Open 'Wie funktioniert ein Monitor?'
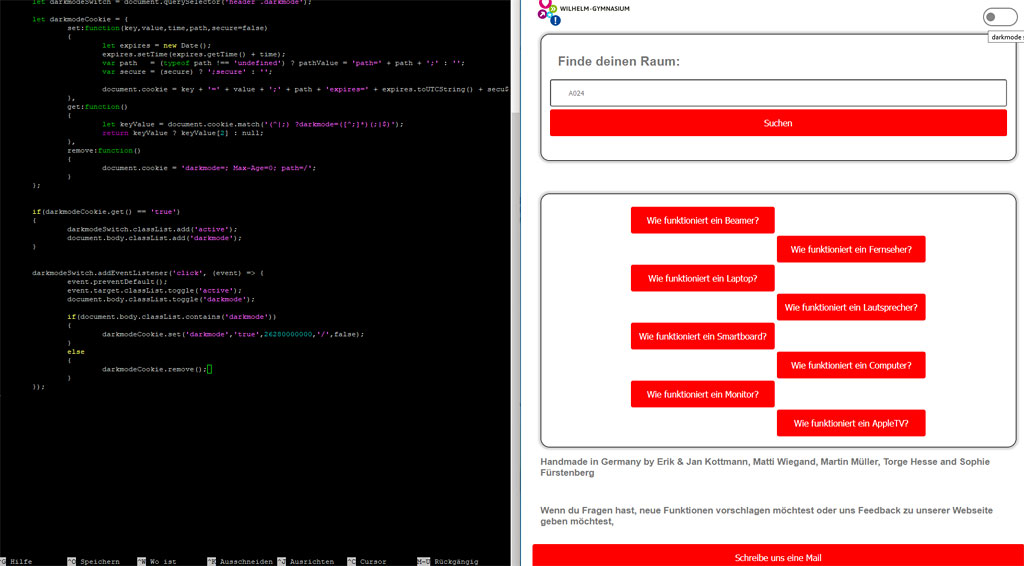 click(x=702, y=394)
